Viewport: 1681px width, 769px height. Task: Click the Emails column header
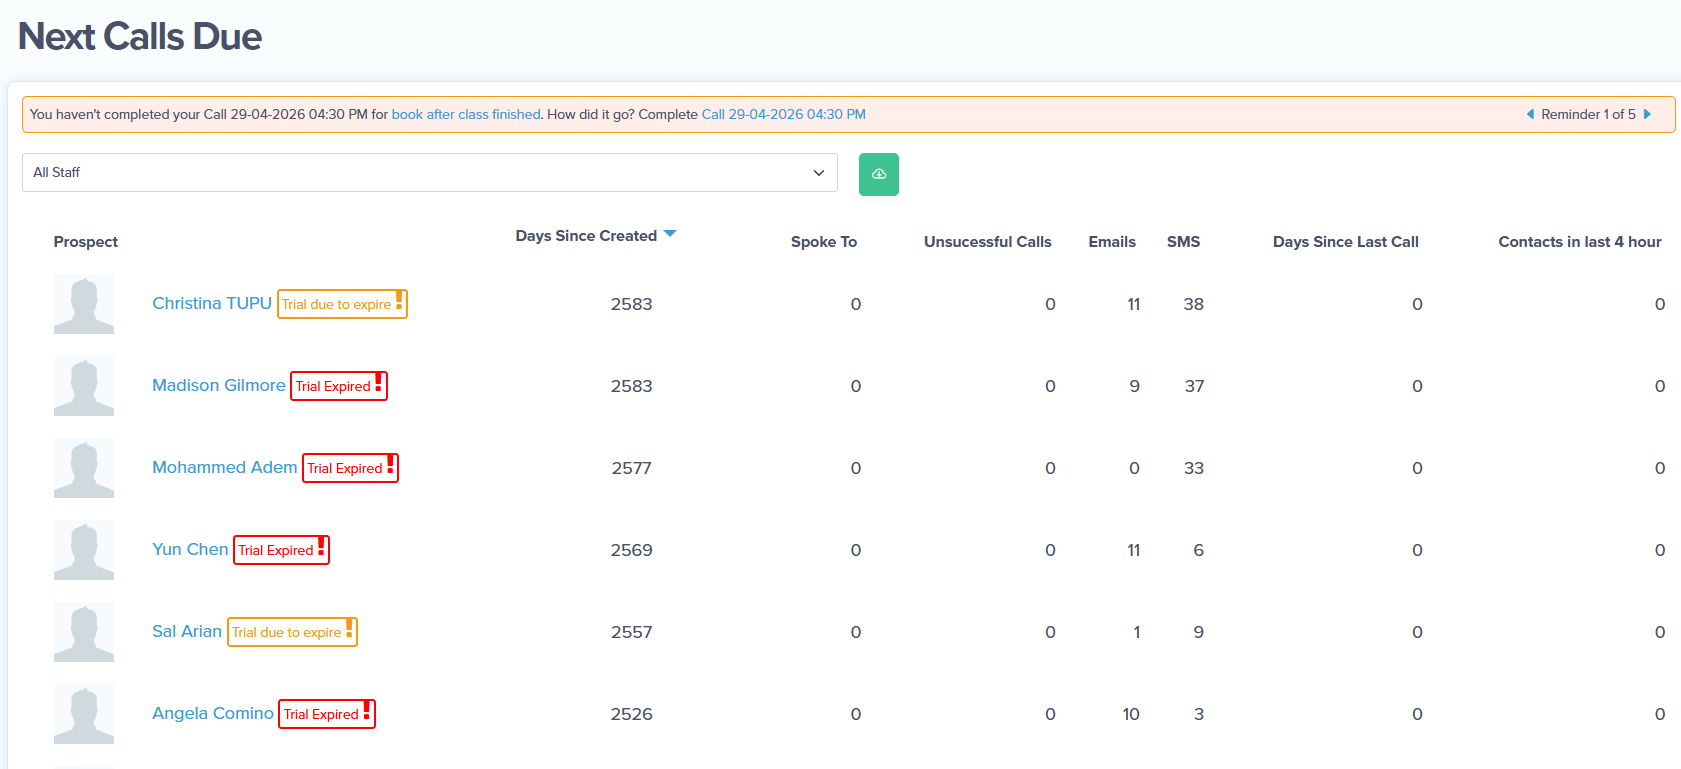click(1112, 242)
